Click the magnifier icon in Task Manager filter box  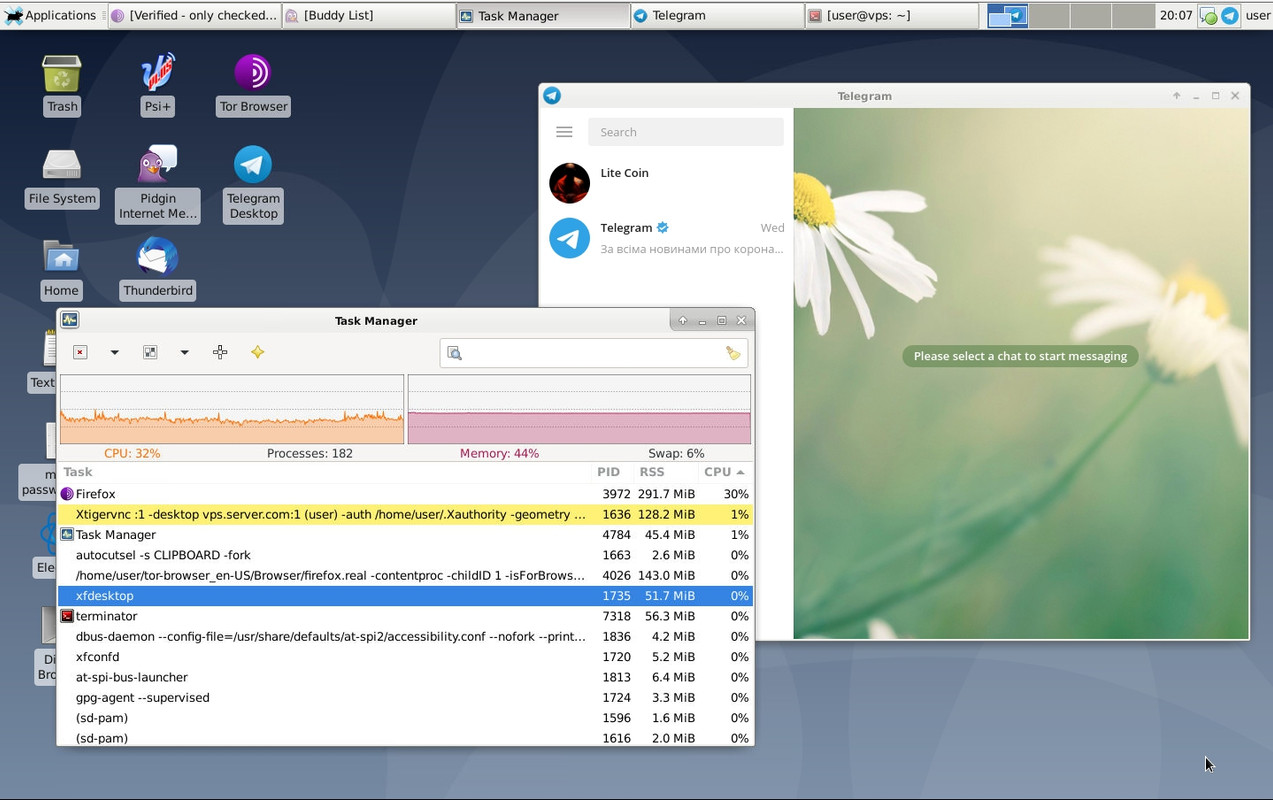[x=454, y=353]
